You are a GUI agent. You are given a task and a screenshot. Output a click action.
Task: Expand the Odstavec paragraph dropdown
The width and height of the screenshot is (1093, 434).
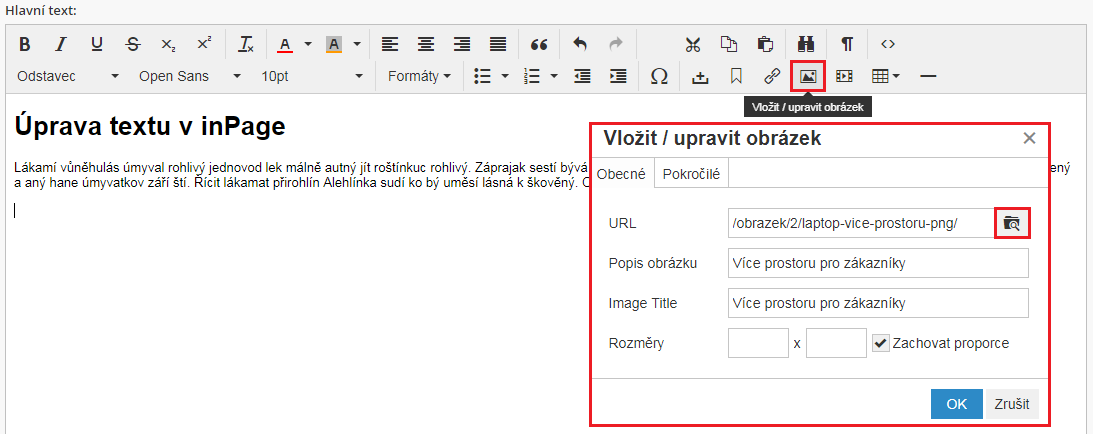68,76
